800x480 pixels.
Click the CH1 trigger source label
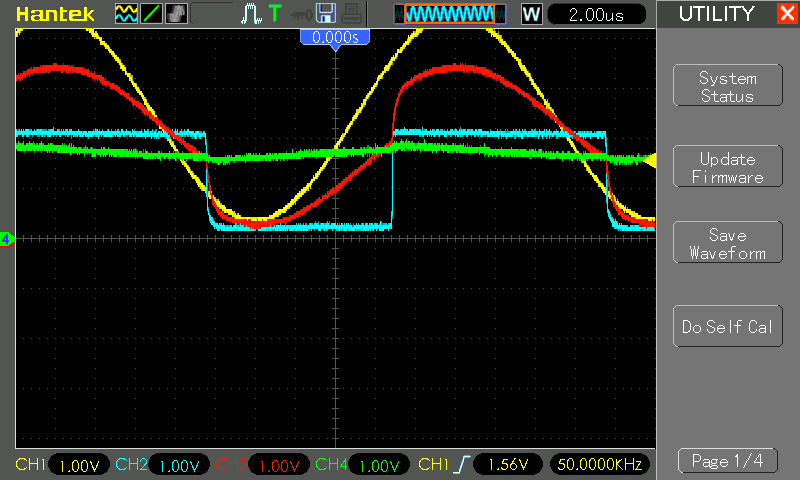433,464
